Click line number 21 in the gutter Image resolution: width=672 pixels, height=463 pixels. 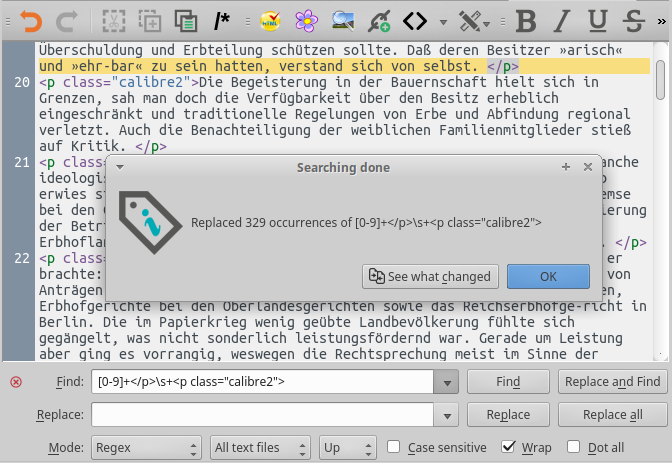click(22, 162)
